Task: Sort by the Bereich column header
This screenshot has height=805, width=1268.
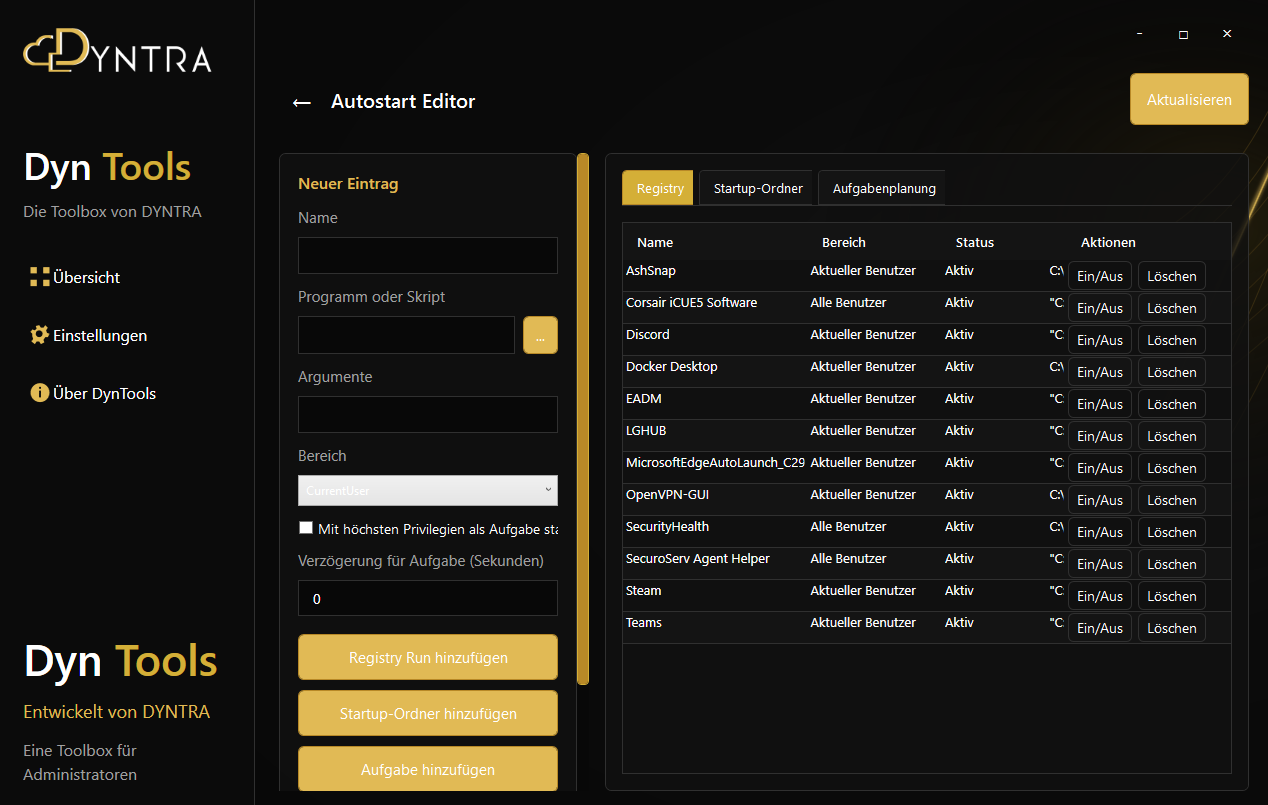Action: [844, 242]
